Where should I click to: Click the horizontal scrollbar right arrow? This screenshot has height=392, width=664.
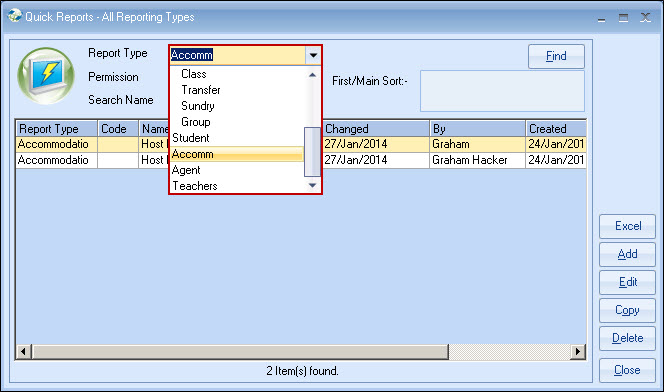(578, 351)
